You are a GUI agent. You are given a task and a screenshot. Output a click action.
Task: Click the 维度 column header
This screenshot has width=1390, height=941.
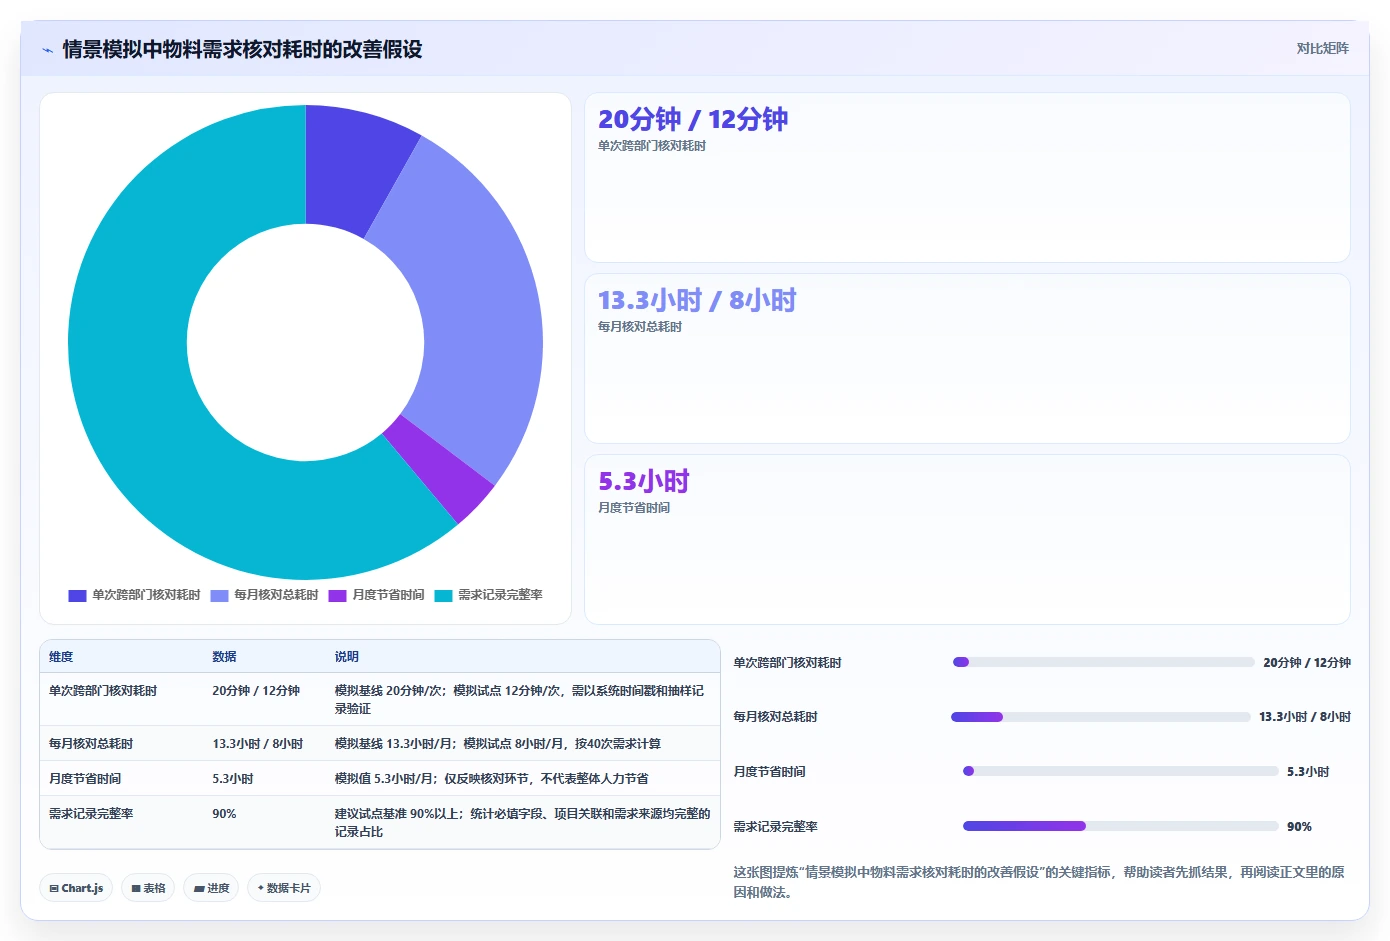[x=61, y=657]
